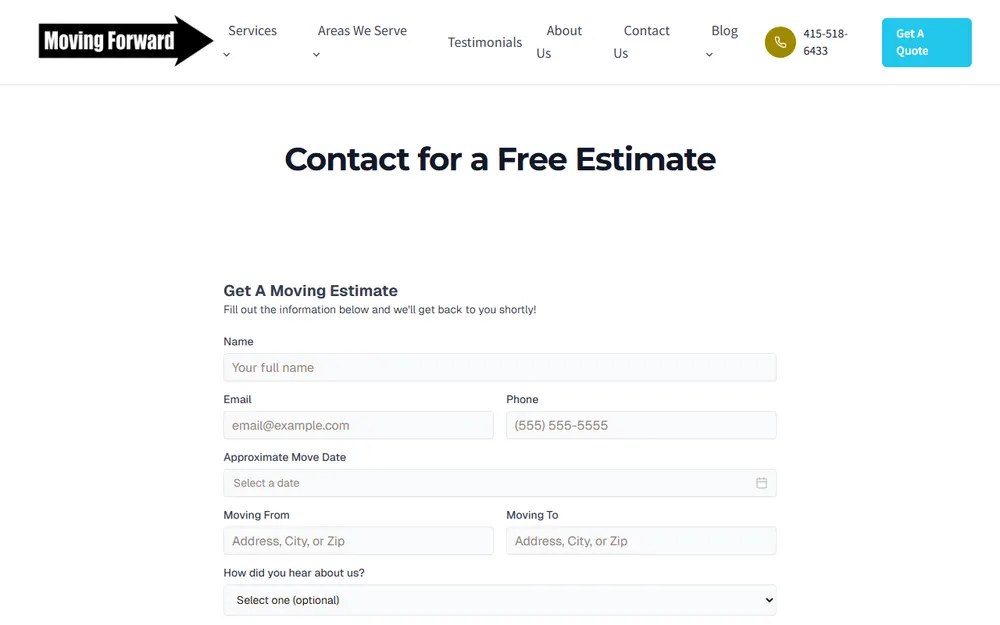Focus the Name input field

pos(500,367)
